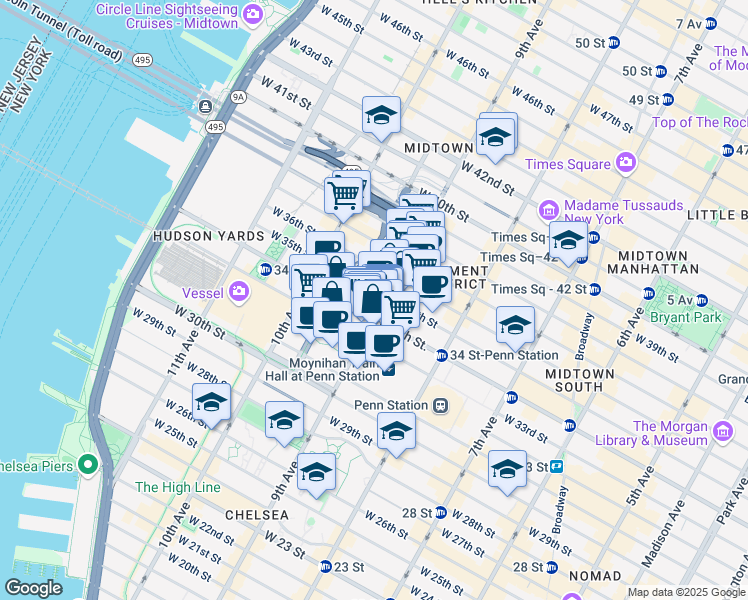This screenshot has height=600, width=748.
Task: Click the Penn Station train icon
Action: [440, 405]
